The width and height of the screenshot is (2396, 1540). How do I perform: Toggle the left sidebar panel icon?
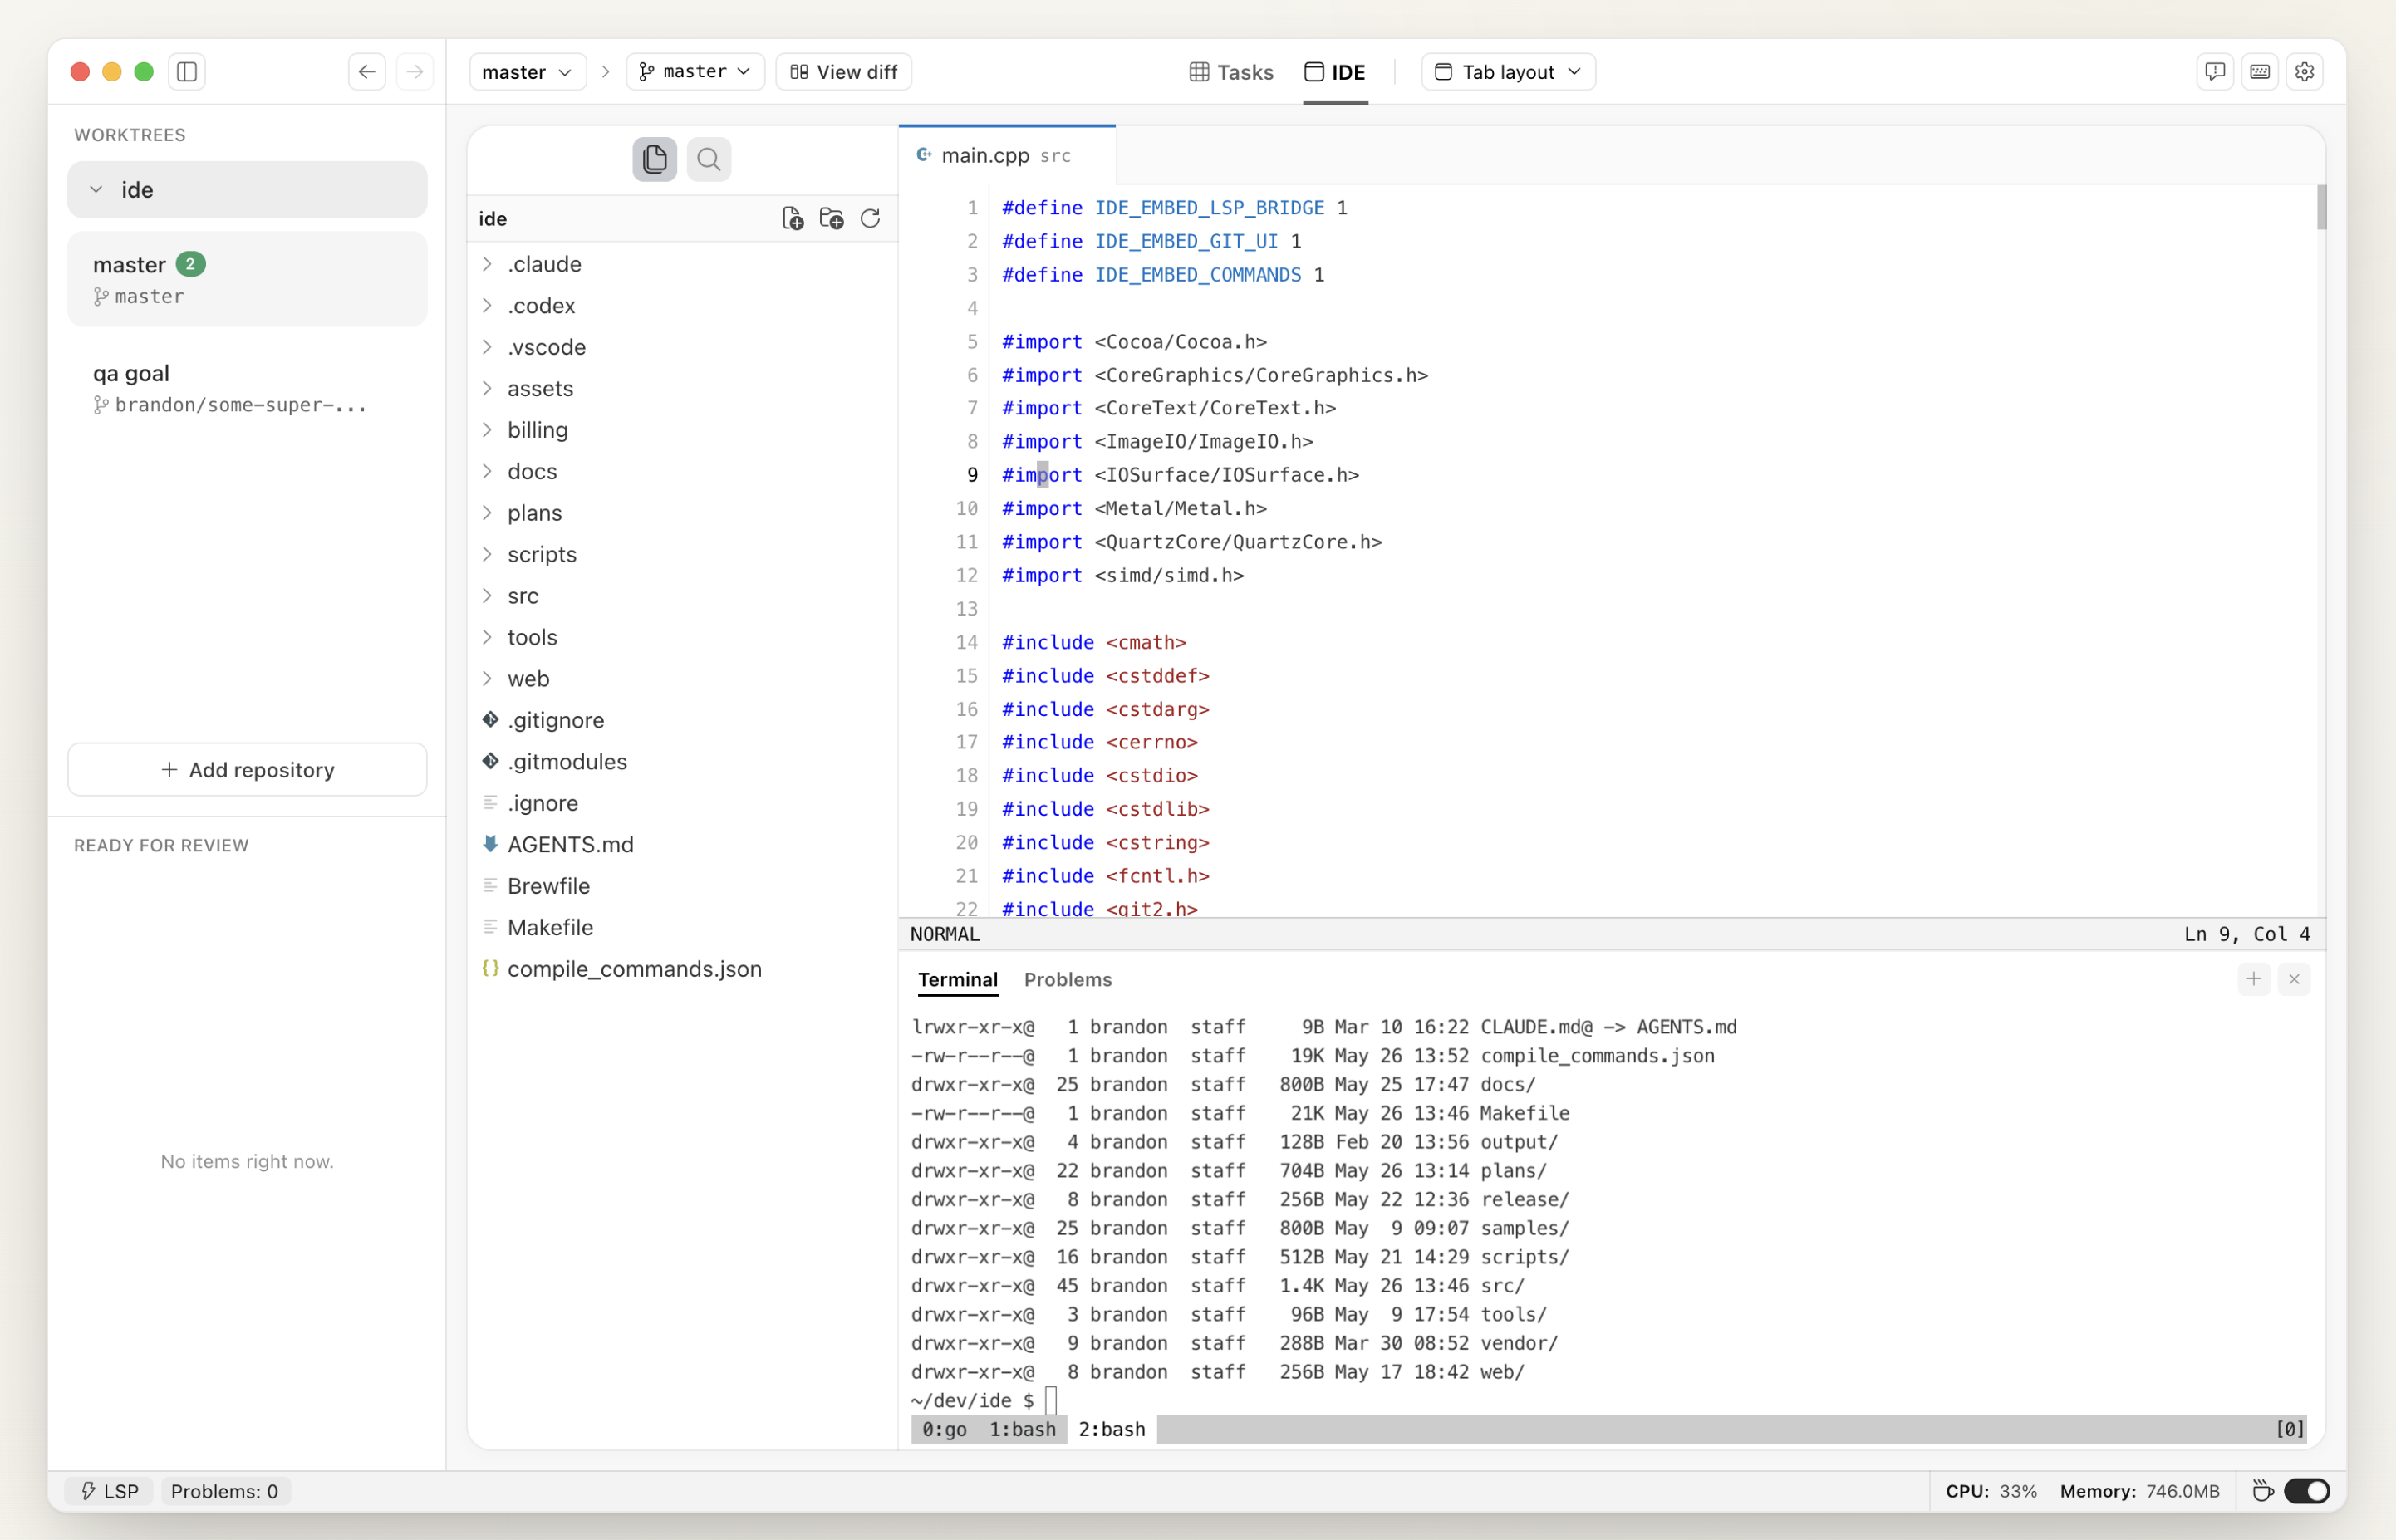[187, 72]
